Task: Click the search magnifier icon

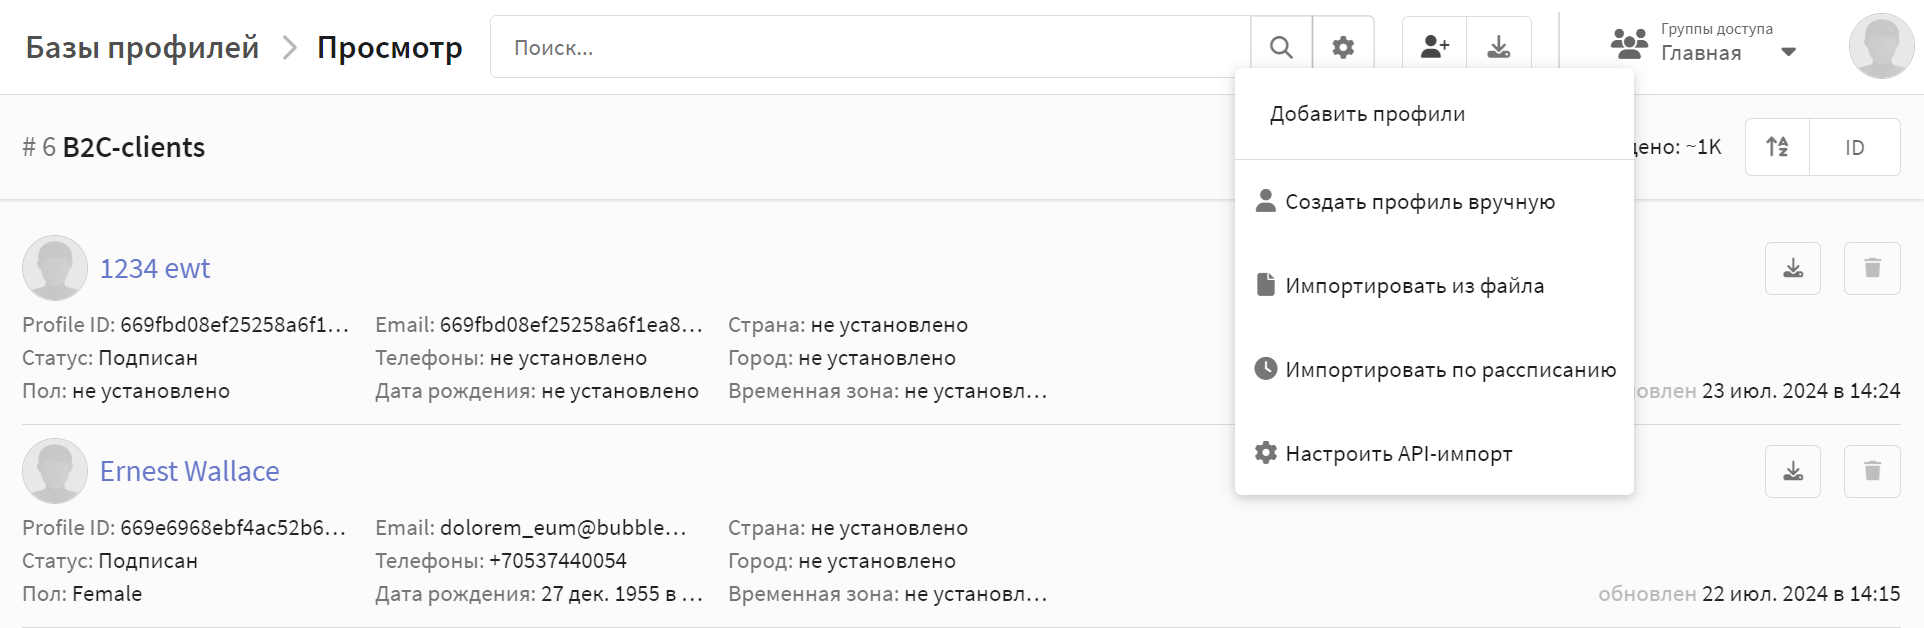Action: pos(1281,47)
